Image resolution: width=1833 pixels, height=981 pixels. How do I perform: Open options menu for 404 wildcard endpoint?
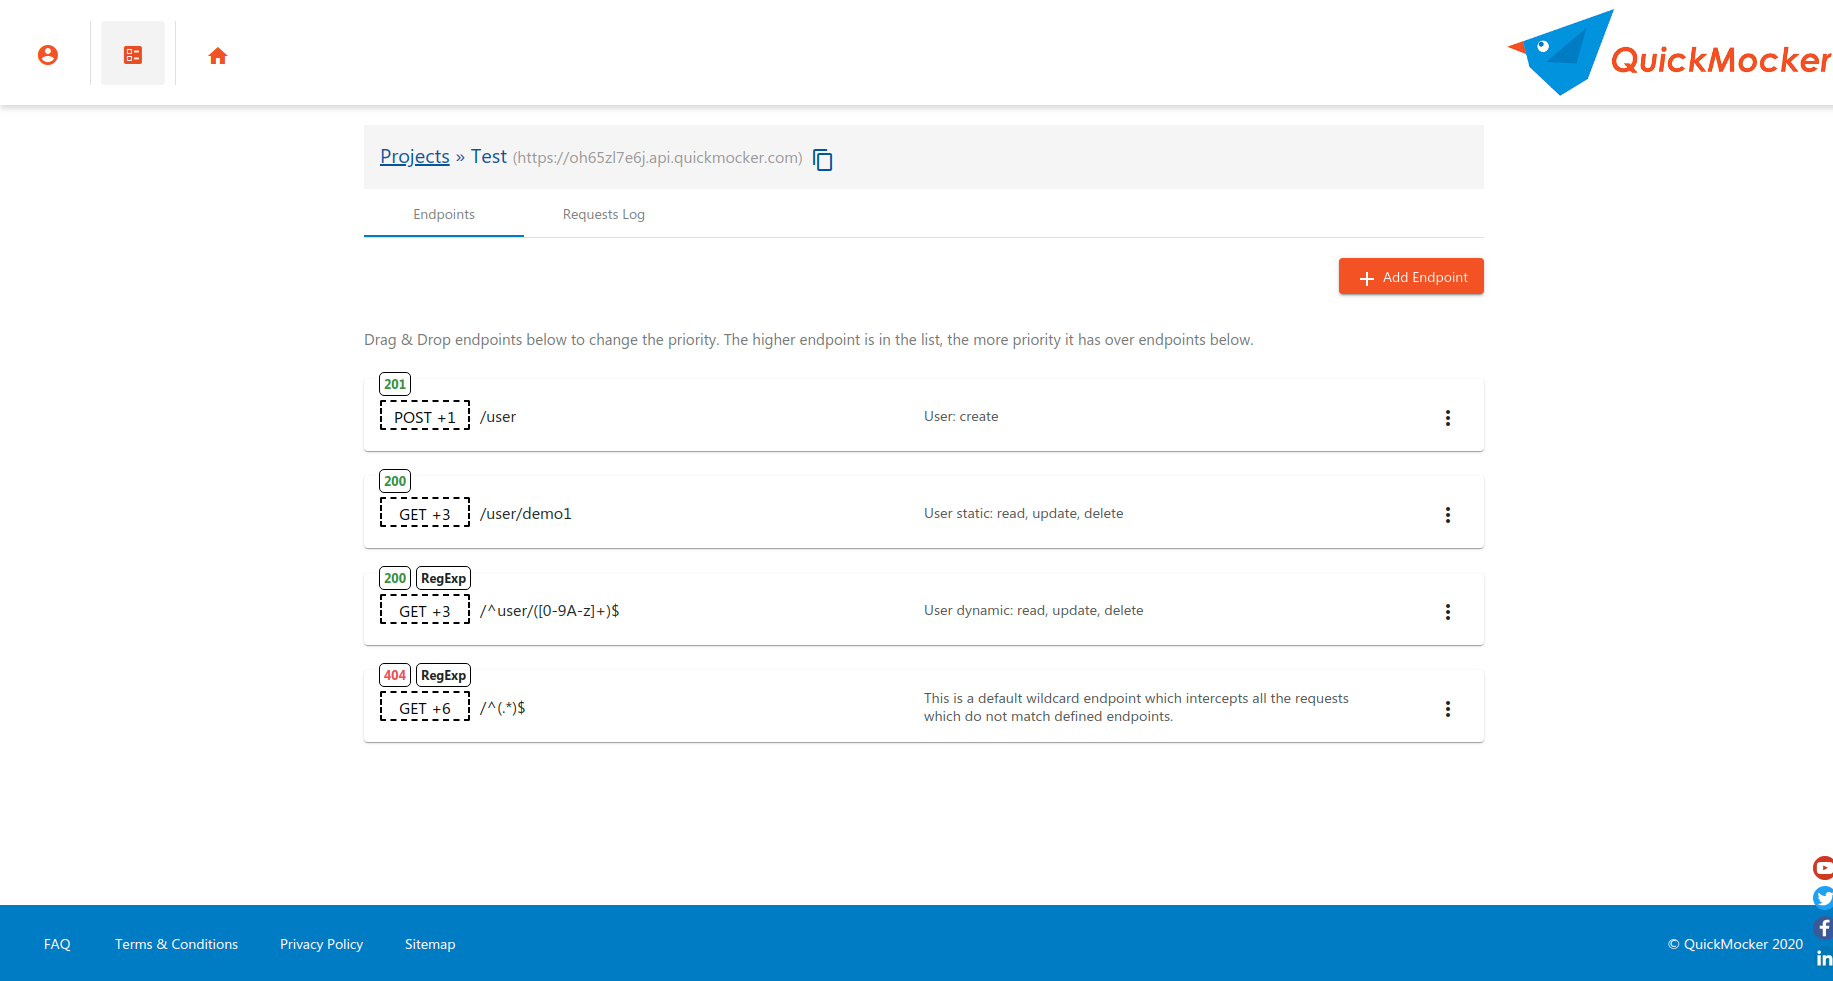pos(1447,709)
